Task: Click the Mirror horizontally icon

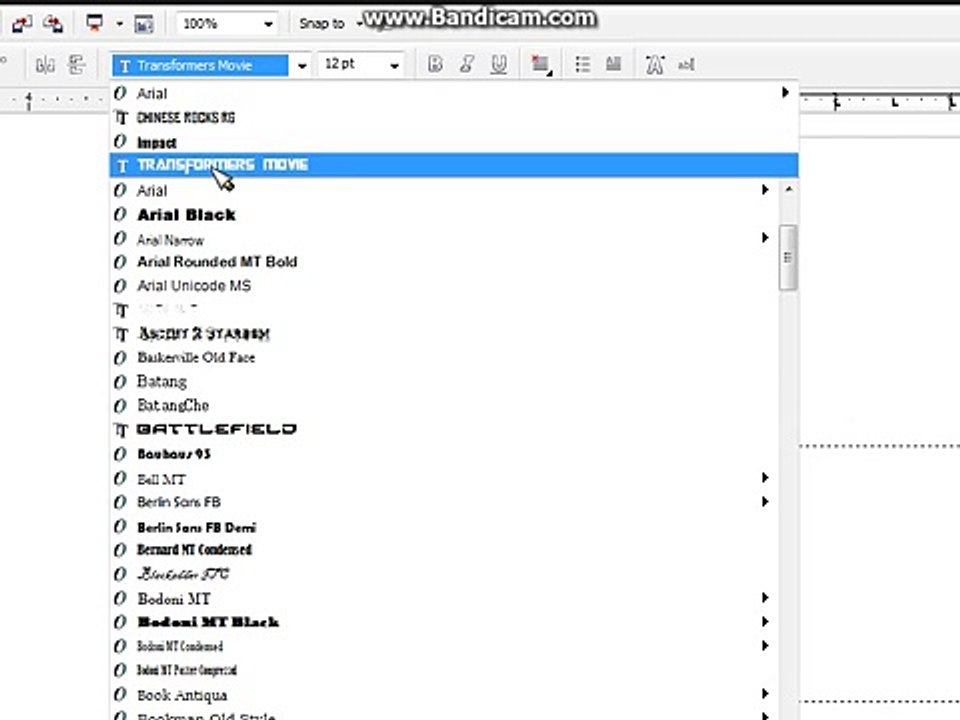Action: pos(45,65)
